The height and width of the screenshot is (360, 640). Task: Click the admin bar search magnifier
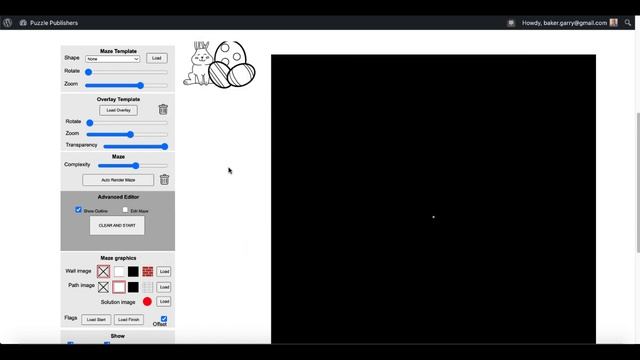(x=628, y=23)
